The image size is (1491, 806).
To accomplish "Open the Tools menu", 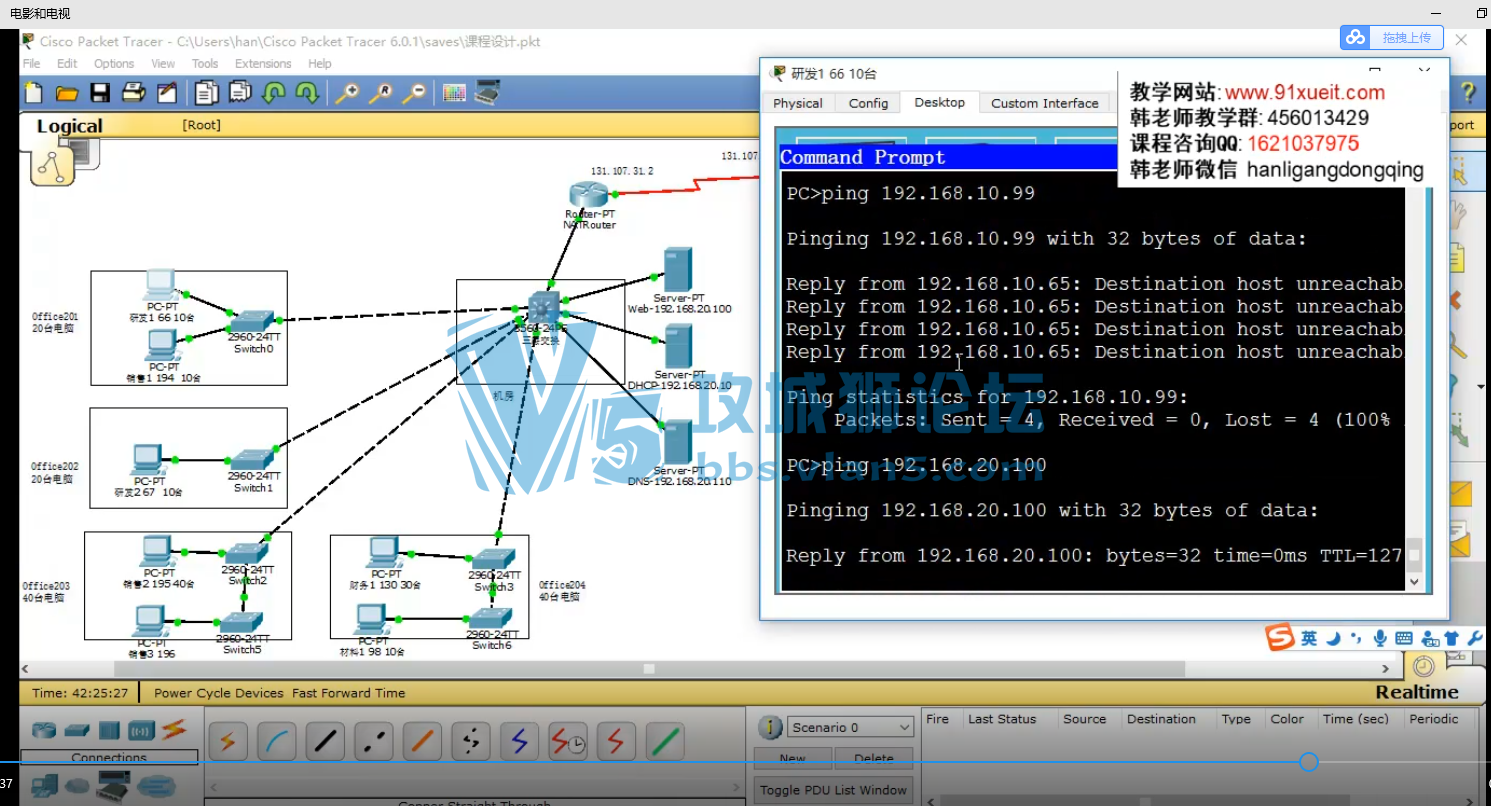I will click(205, 63).
